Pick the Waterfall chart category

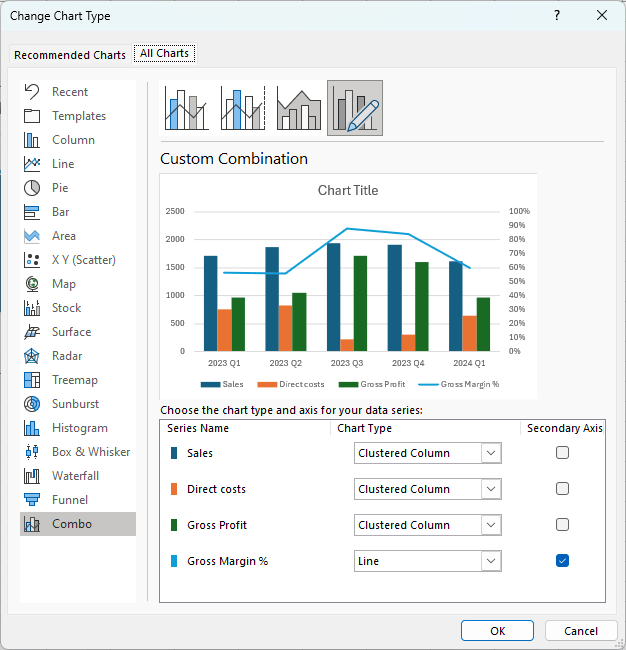77,476
